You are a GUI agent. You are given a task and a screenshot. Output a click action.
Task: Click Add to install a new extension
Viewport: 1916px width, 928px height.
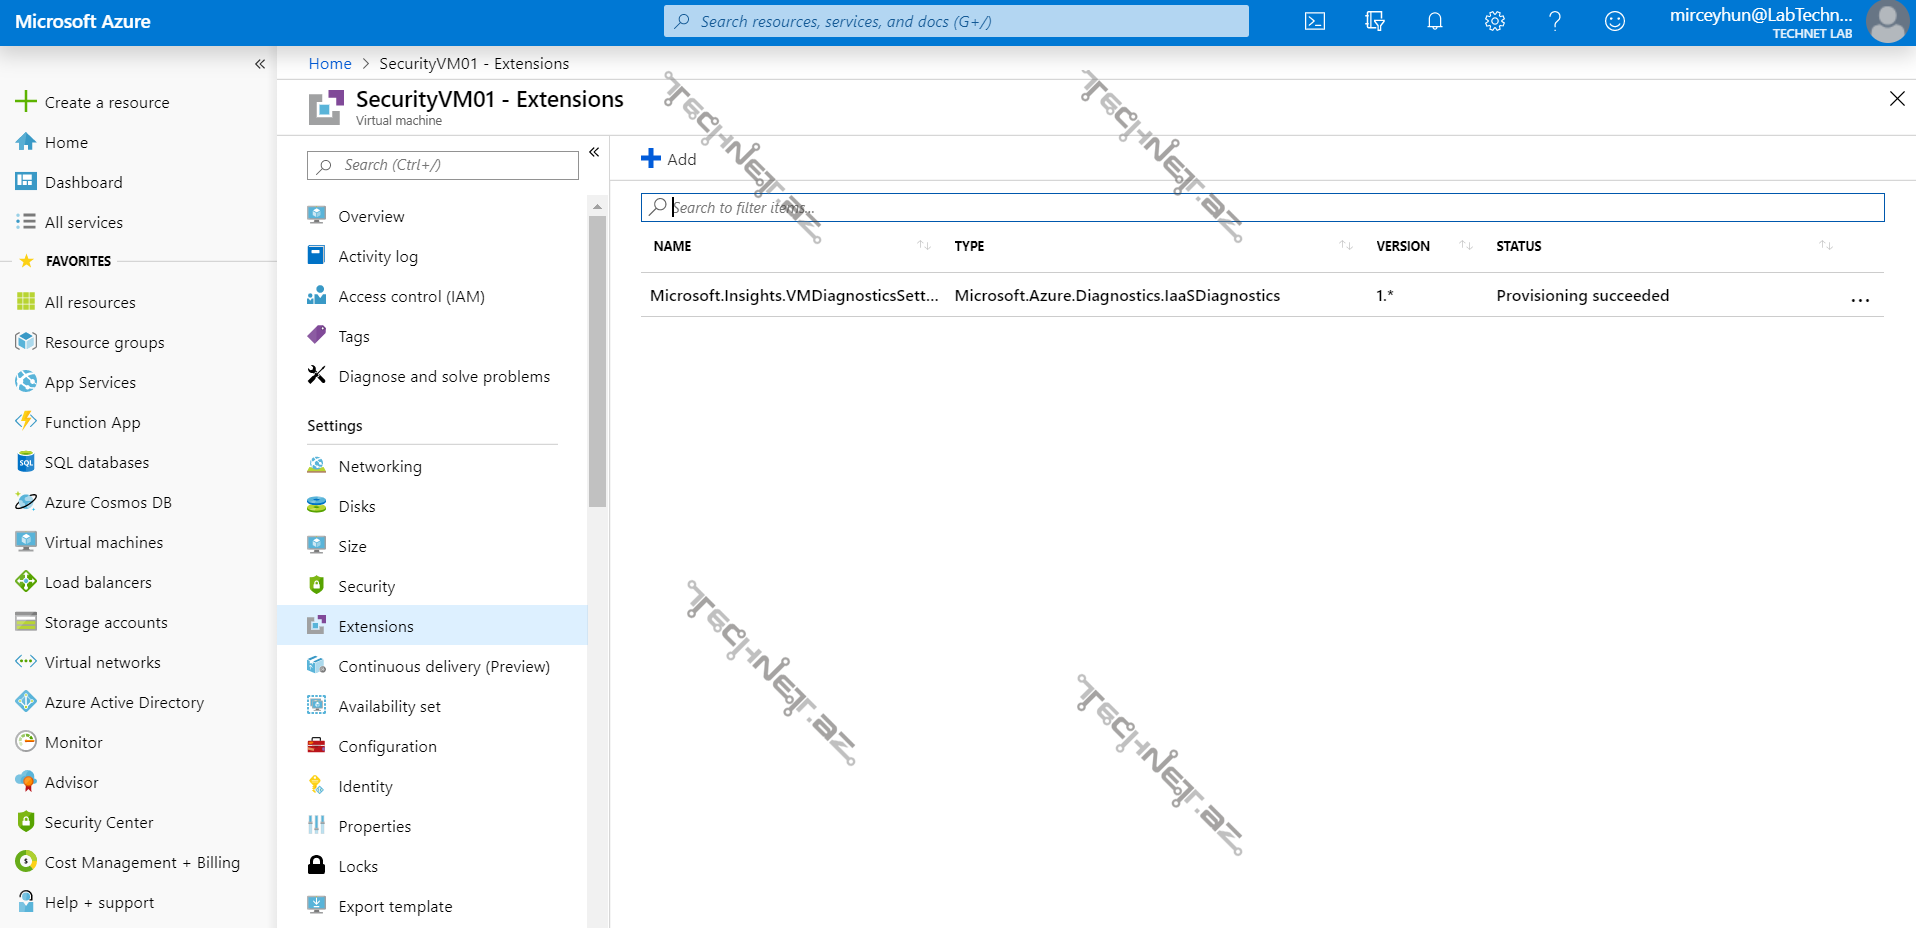pos(669,159)
